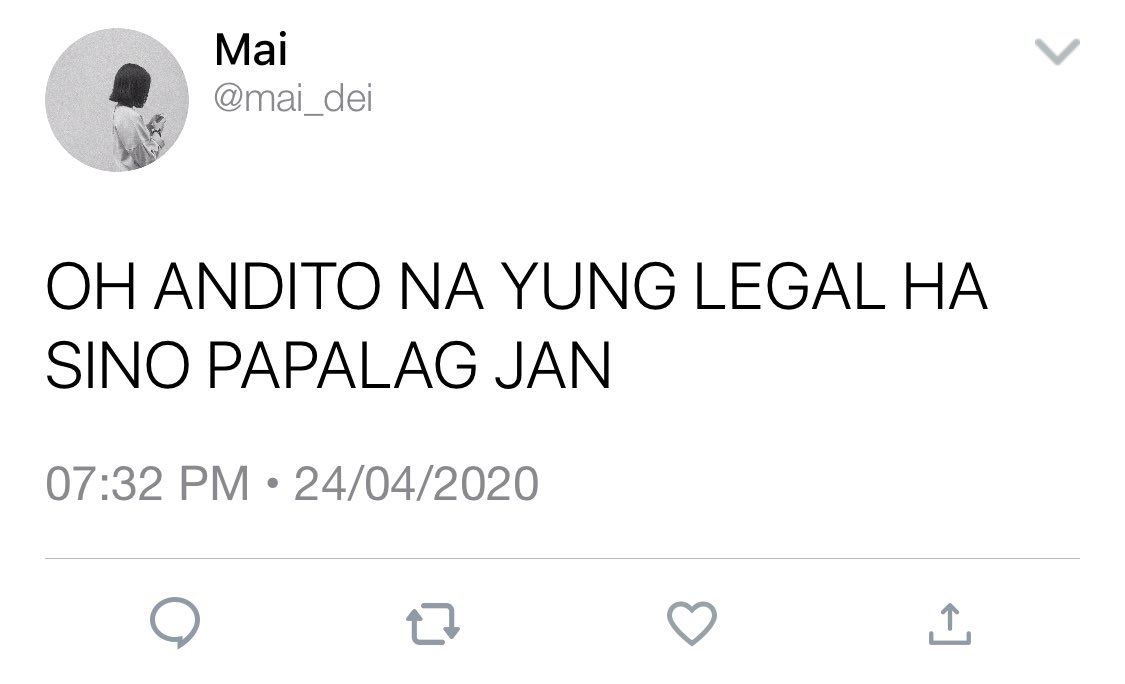Share the tweet via the upload arrow icon
The width and height of the screenshot is (1125, 684).
click(950, 624)
